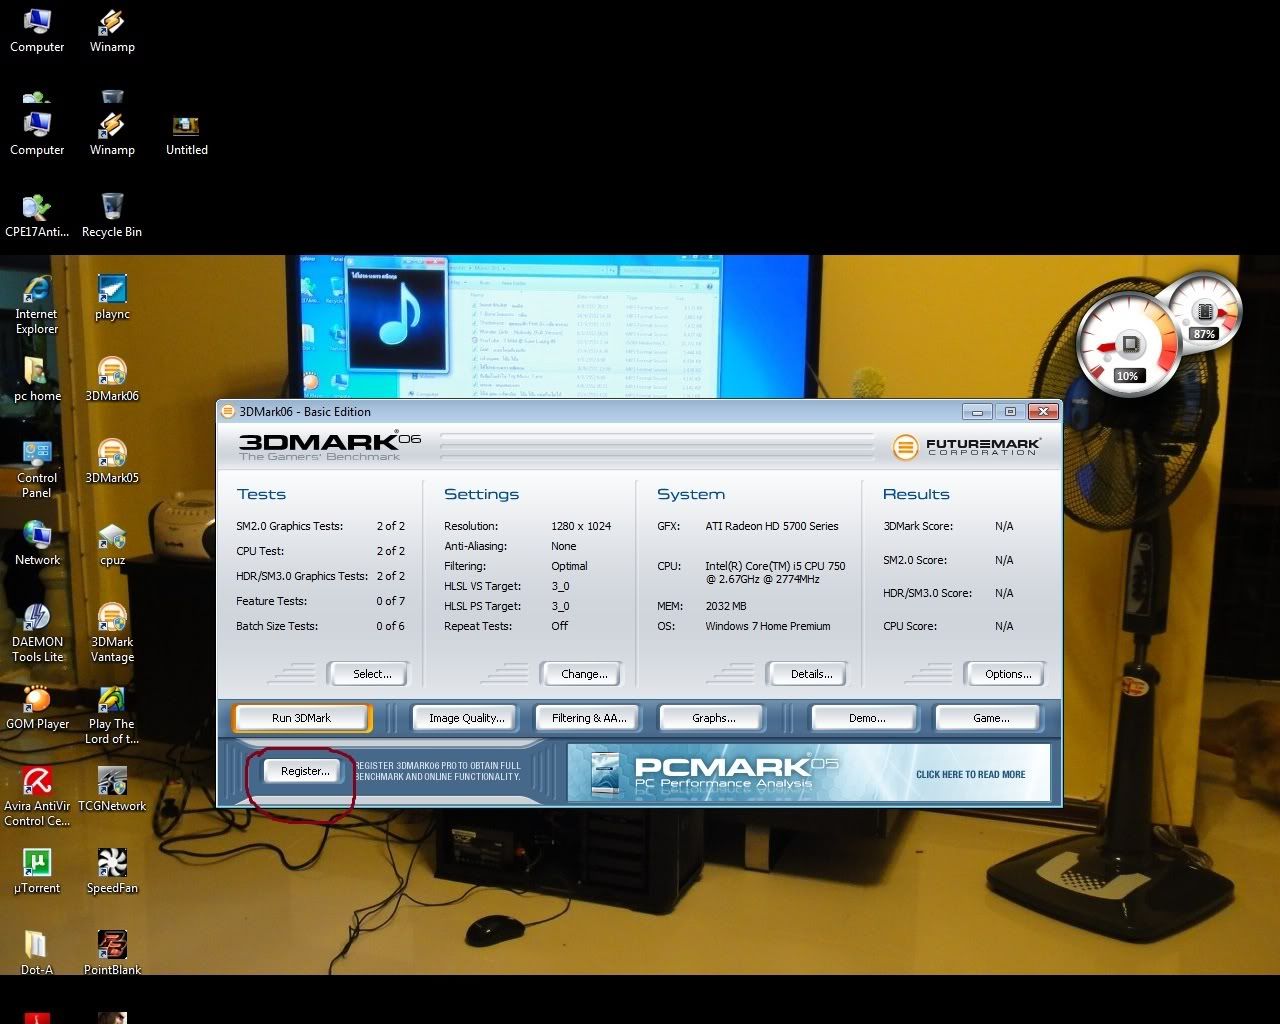
Task: Launch GOM Player from desktop
Action: click(37, 701)
